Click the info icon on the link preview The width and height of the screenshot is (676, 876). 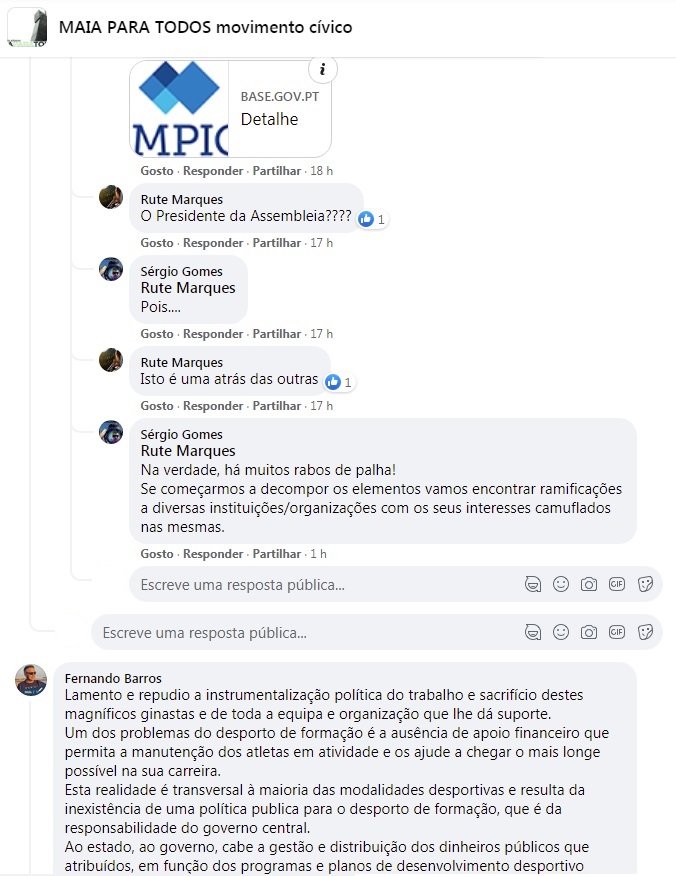click(322, 69)
